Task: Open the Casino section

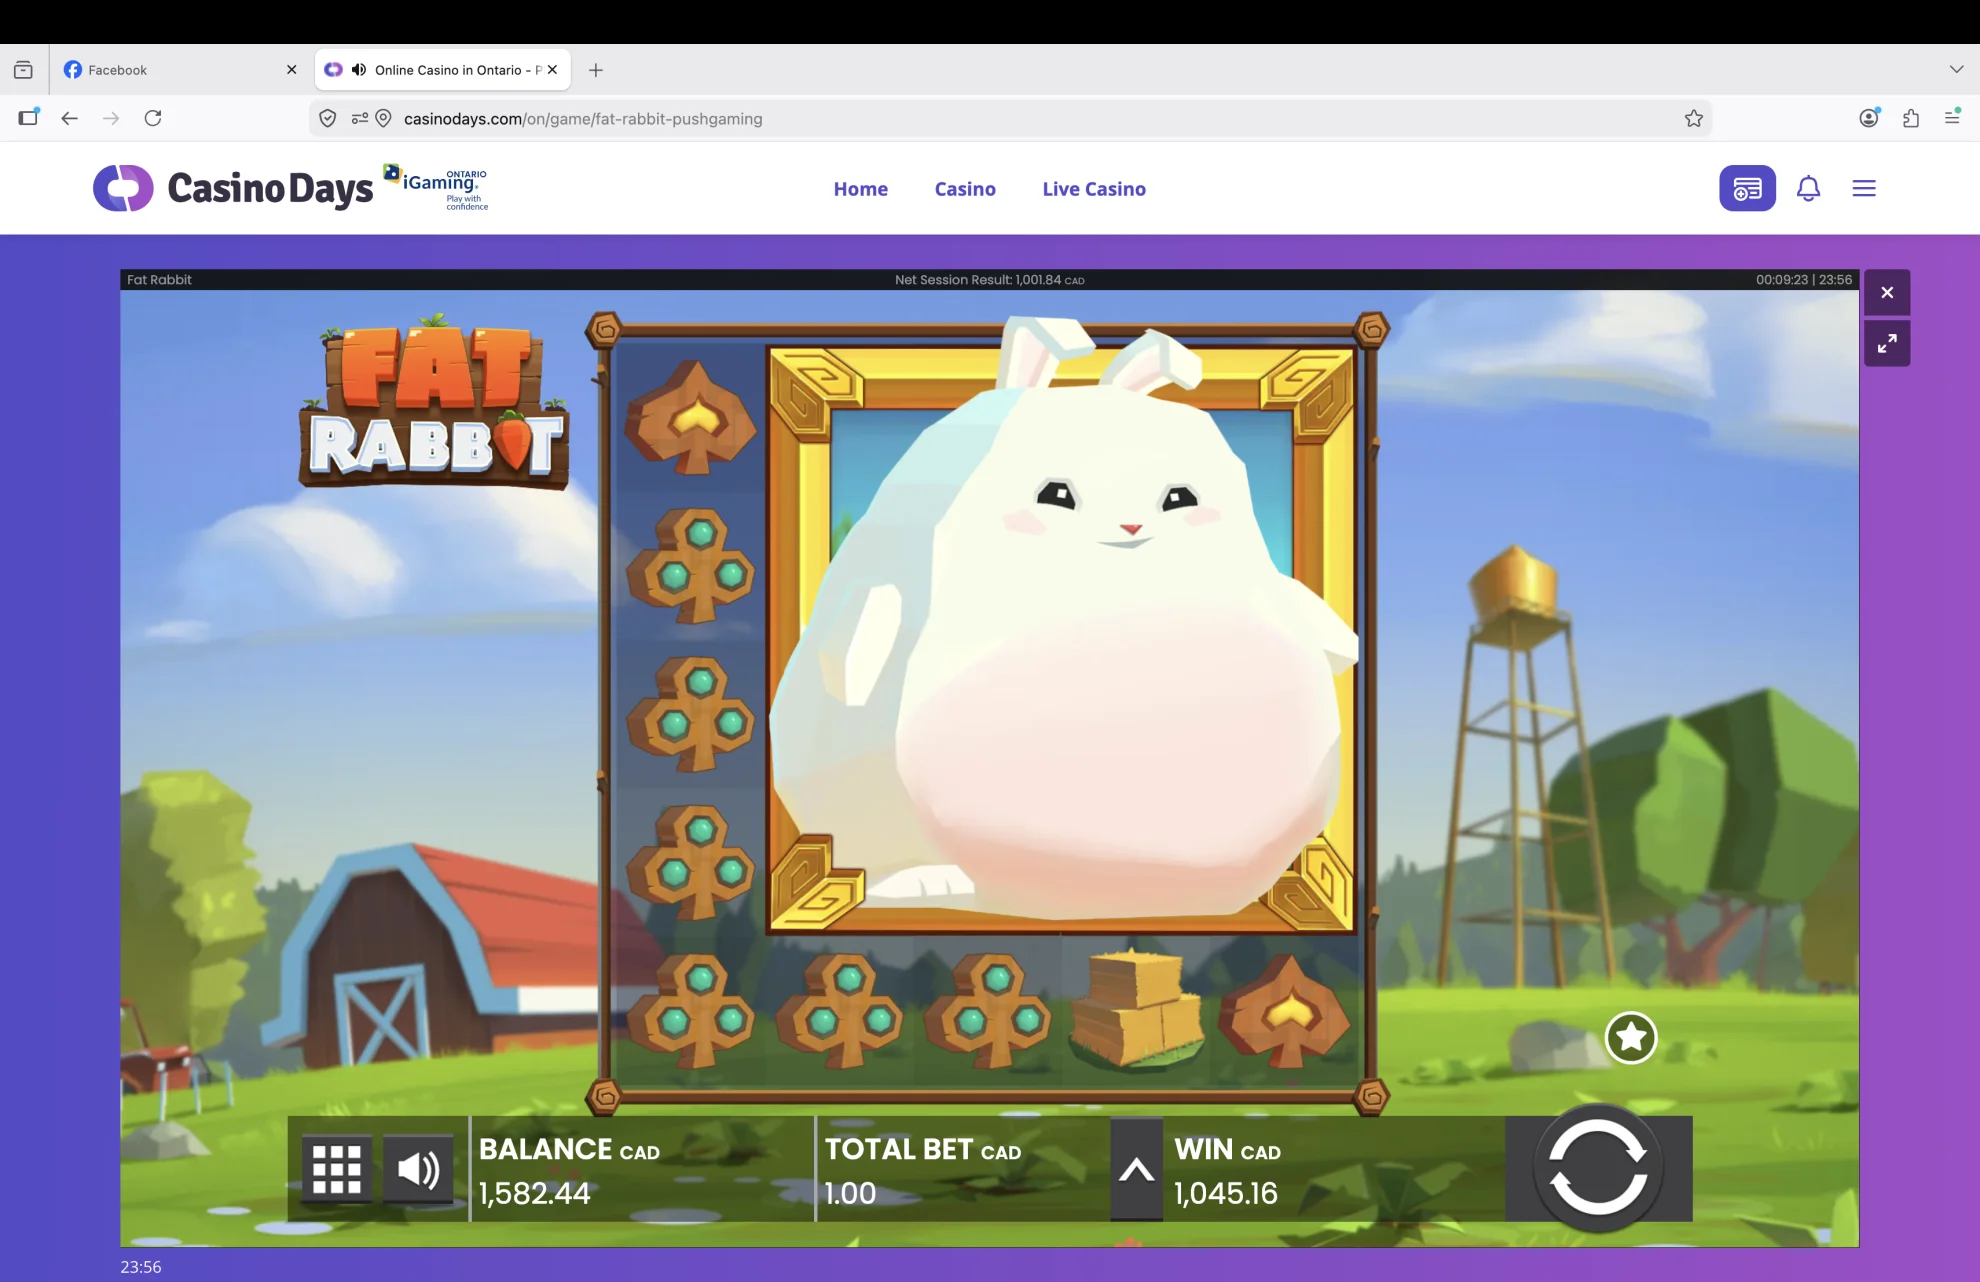Action: tap(965, 189)
